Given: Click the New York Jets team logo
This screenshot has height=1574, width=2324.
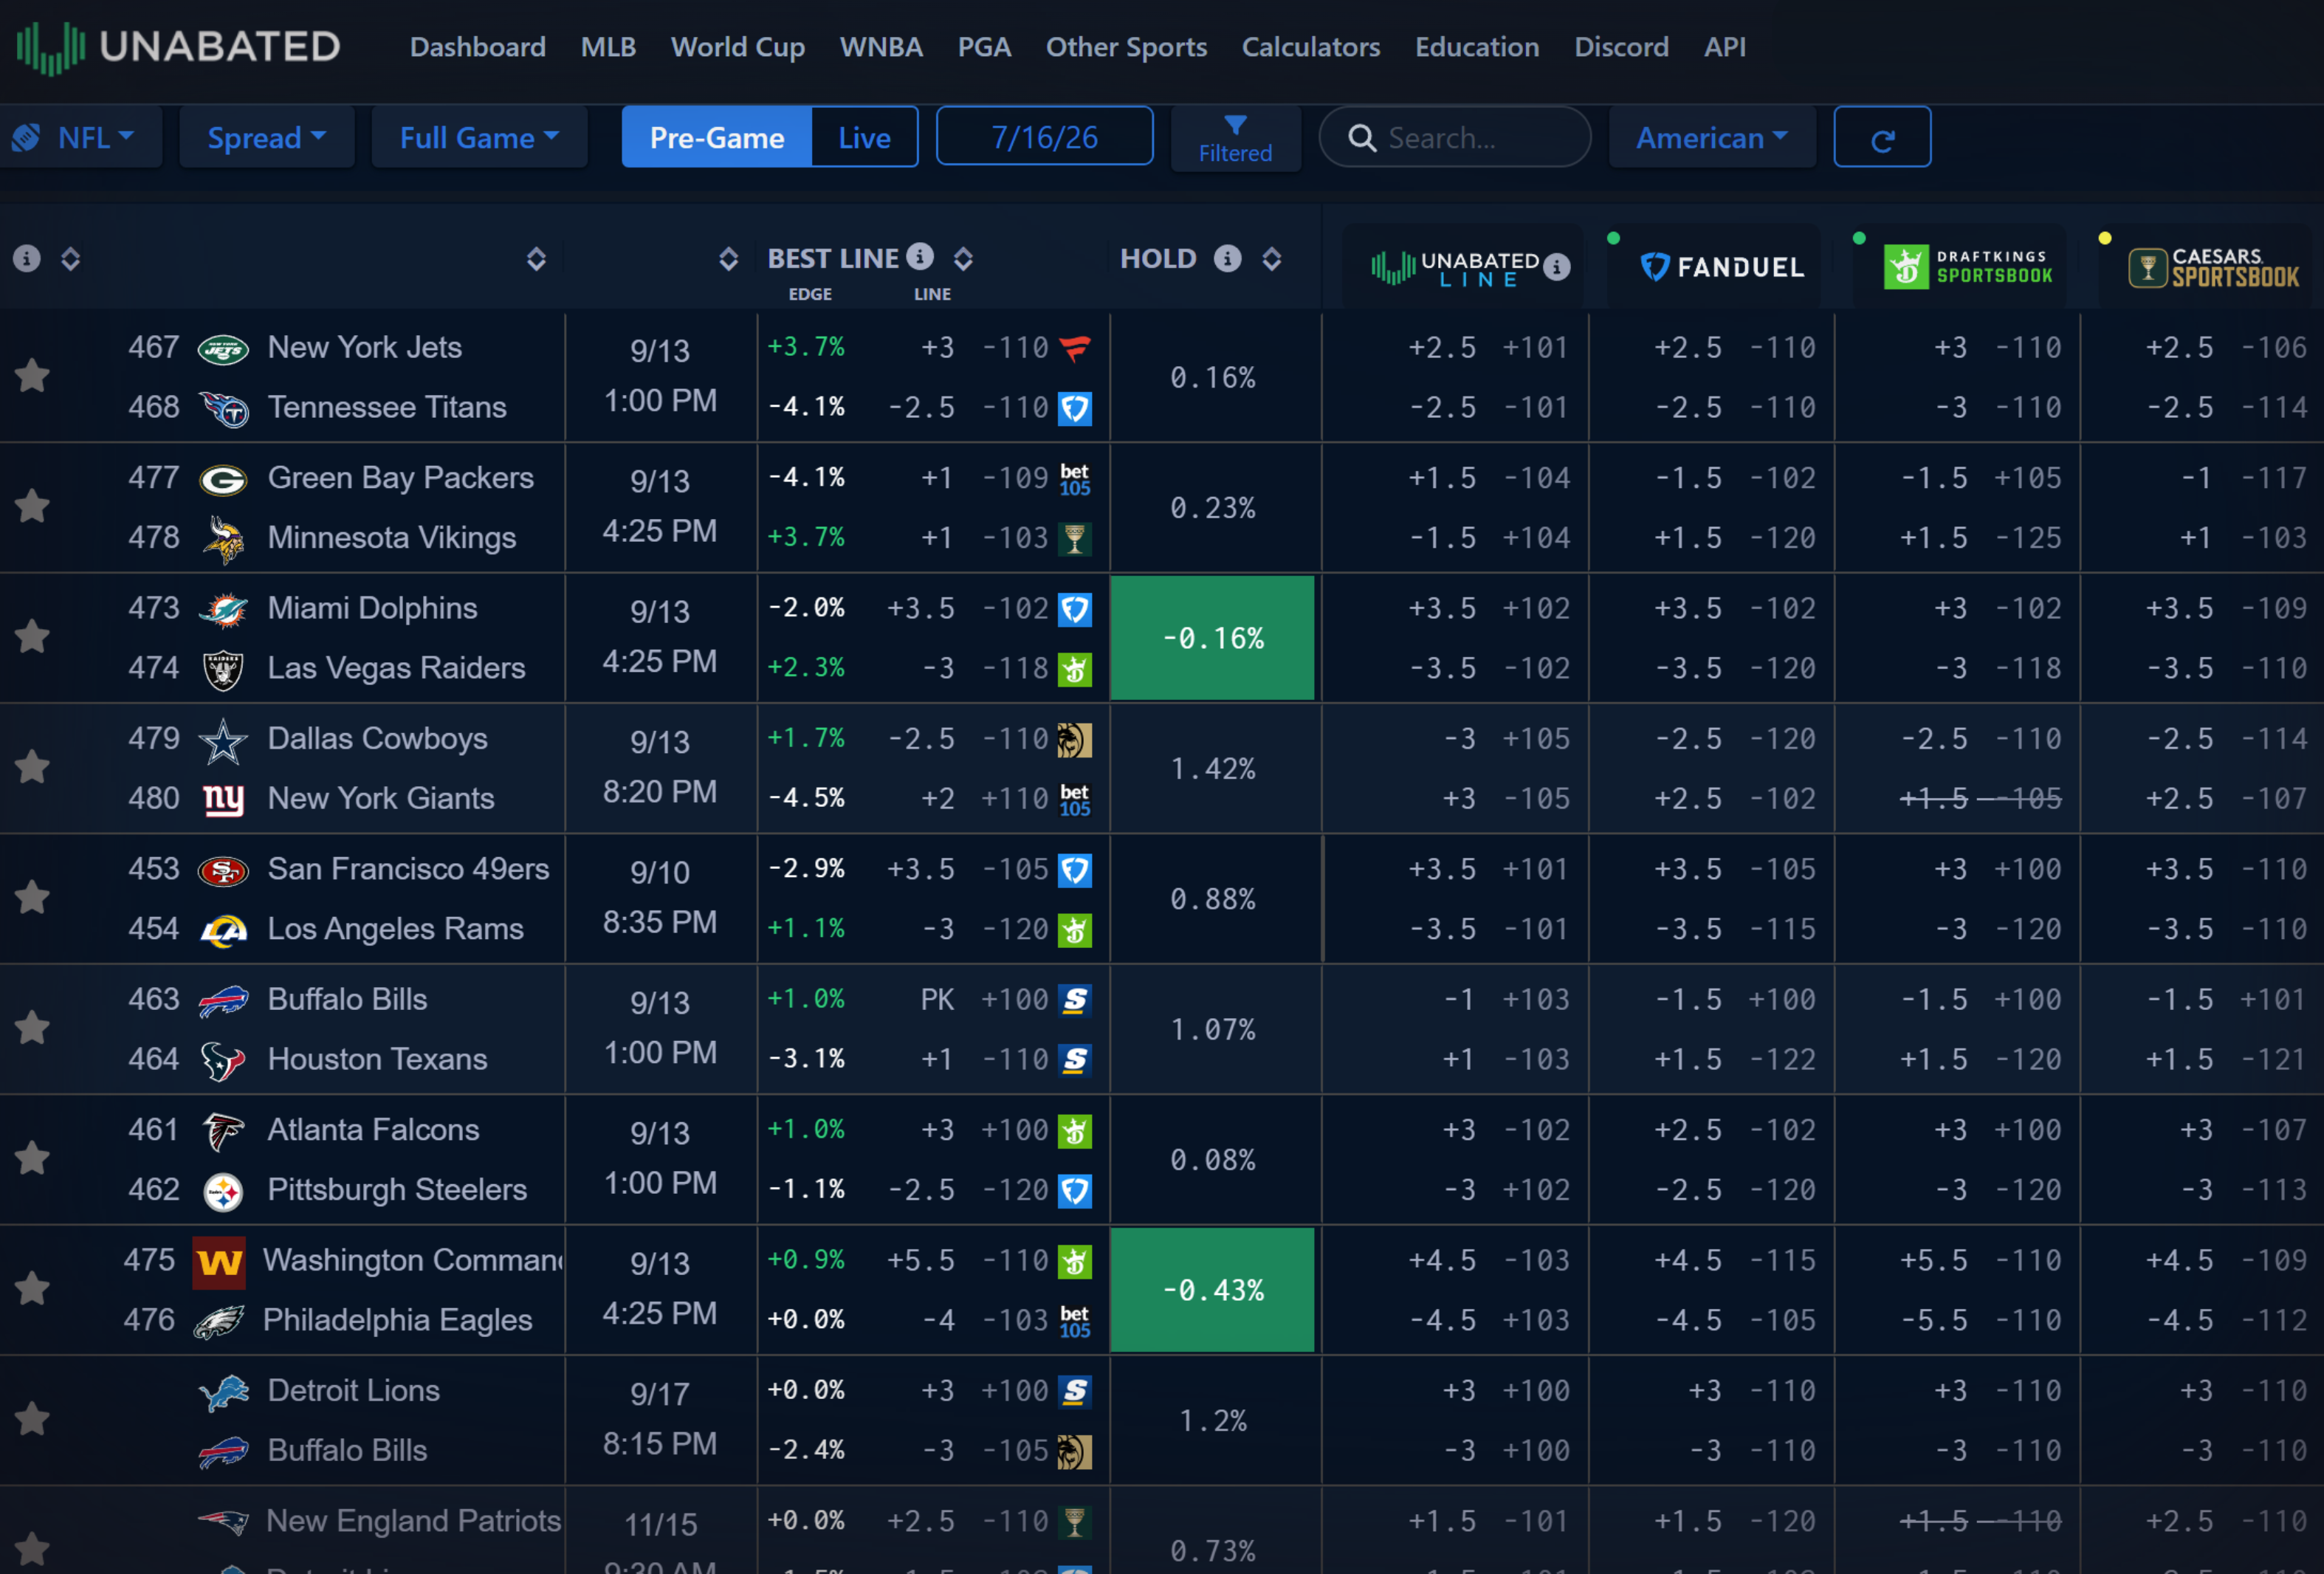Looking at the screenshot, I should (x=223, y=349).
